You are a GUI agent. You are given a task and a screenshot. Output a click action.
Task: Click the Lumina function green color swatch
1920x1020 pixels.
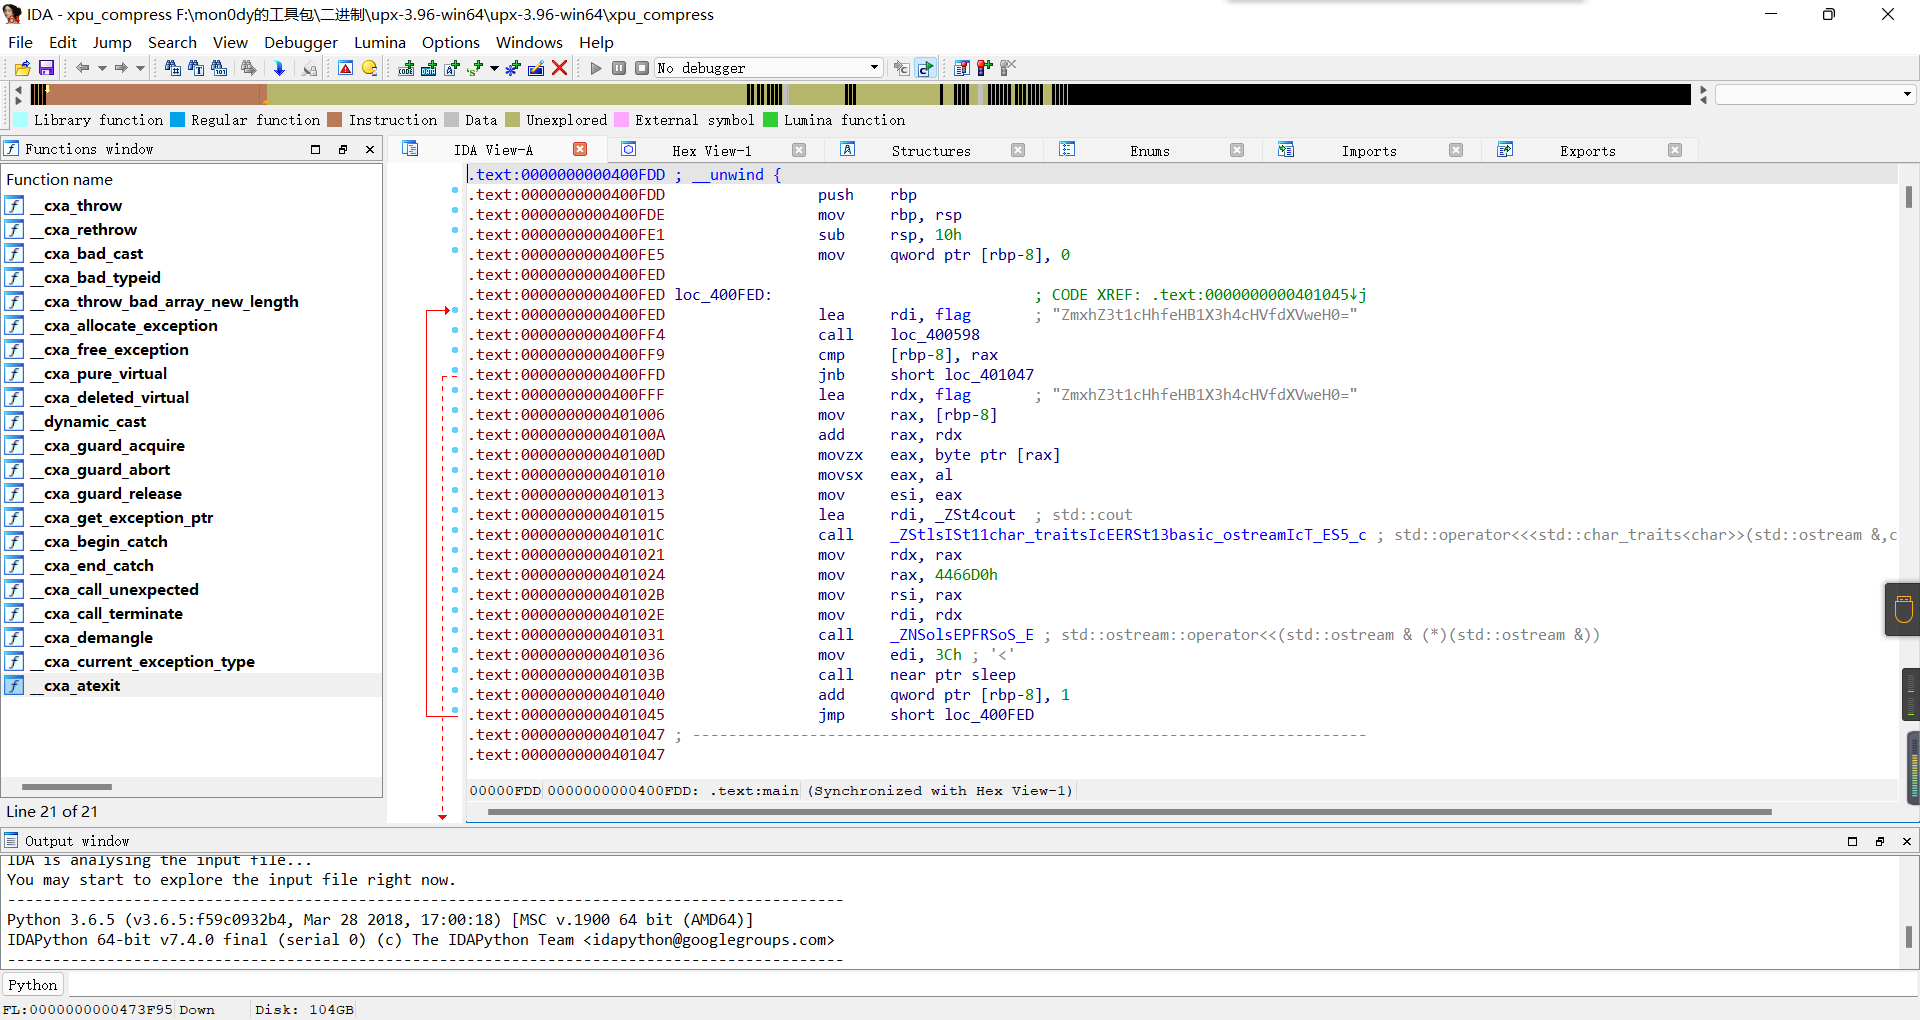tap(771, 120)
